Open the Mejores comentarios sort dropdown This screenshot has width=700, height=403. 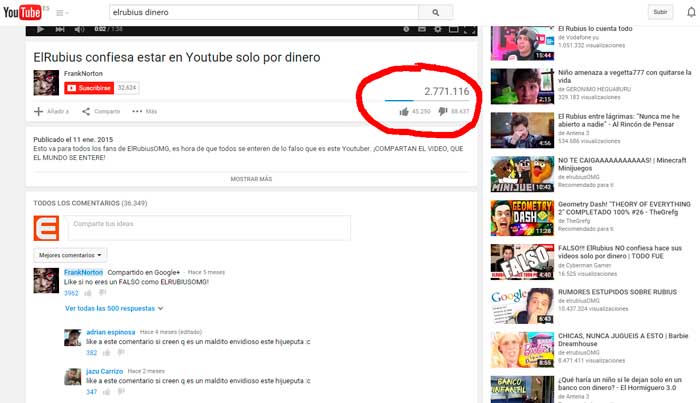70,255
